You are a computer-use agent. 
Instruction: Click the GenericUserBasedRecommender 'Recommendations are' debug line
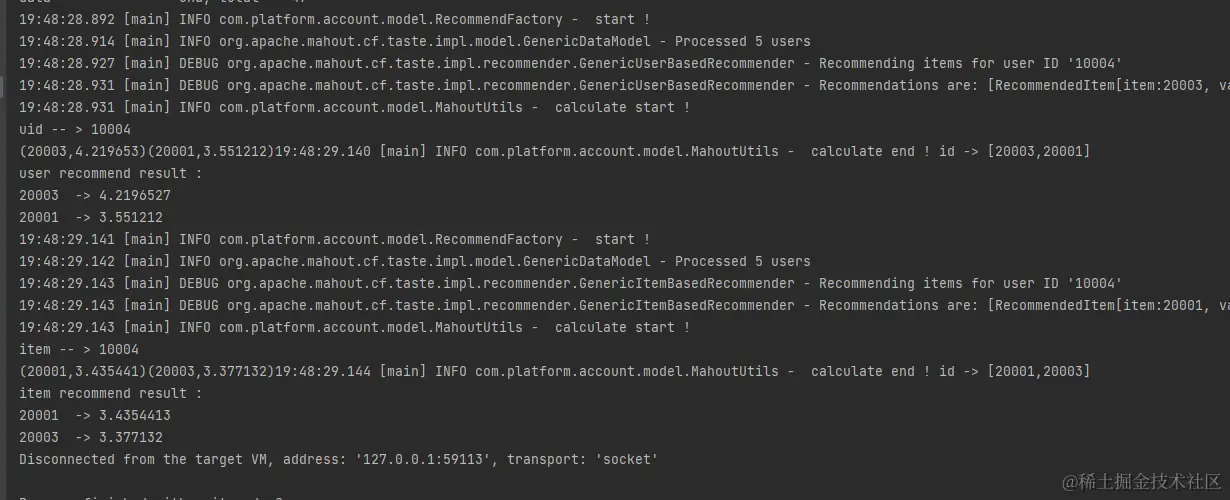point(620,86)
